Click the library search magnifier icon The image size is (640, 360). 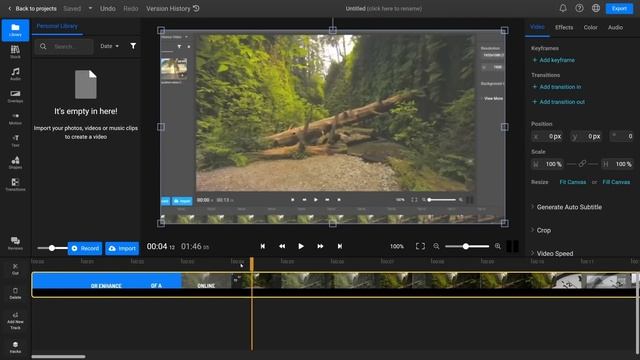(x=43, y=46)
